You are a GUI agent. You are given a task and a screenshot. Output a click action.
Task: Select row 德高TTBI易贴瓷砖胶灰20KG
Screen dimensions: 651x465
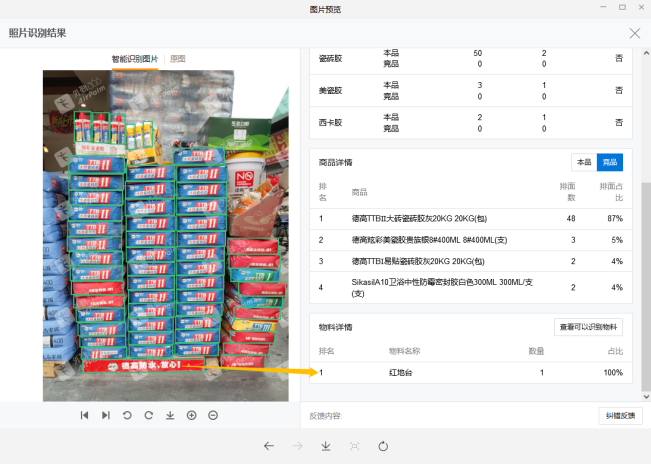pos(471,261)
